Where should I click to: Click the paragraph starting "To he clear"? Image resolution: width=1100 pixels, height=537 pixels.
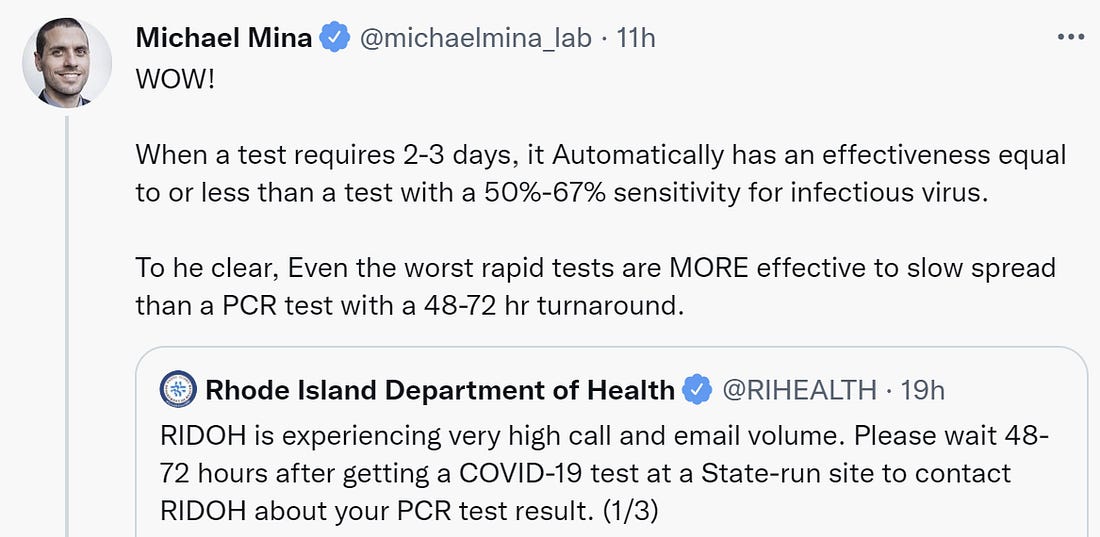(596, 286)
